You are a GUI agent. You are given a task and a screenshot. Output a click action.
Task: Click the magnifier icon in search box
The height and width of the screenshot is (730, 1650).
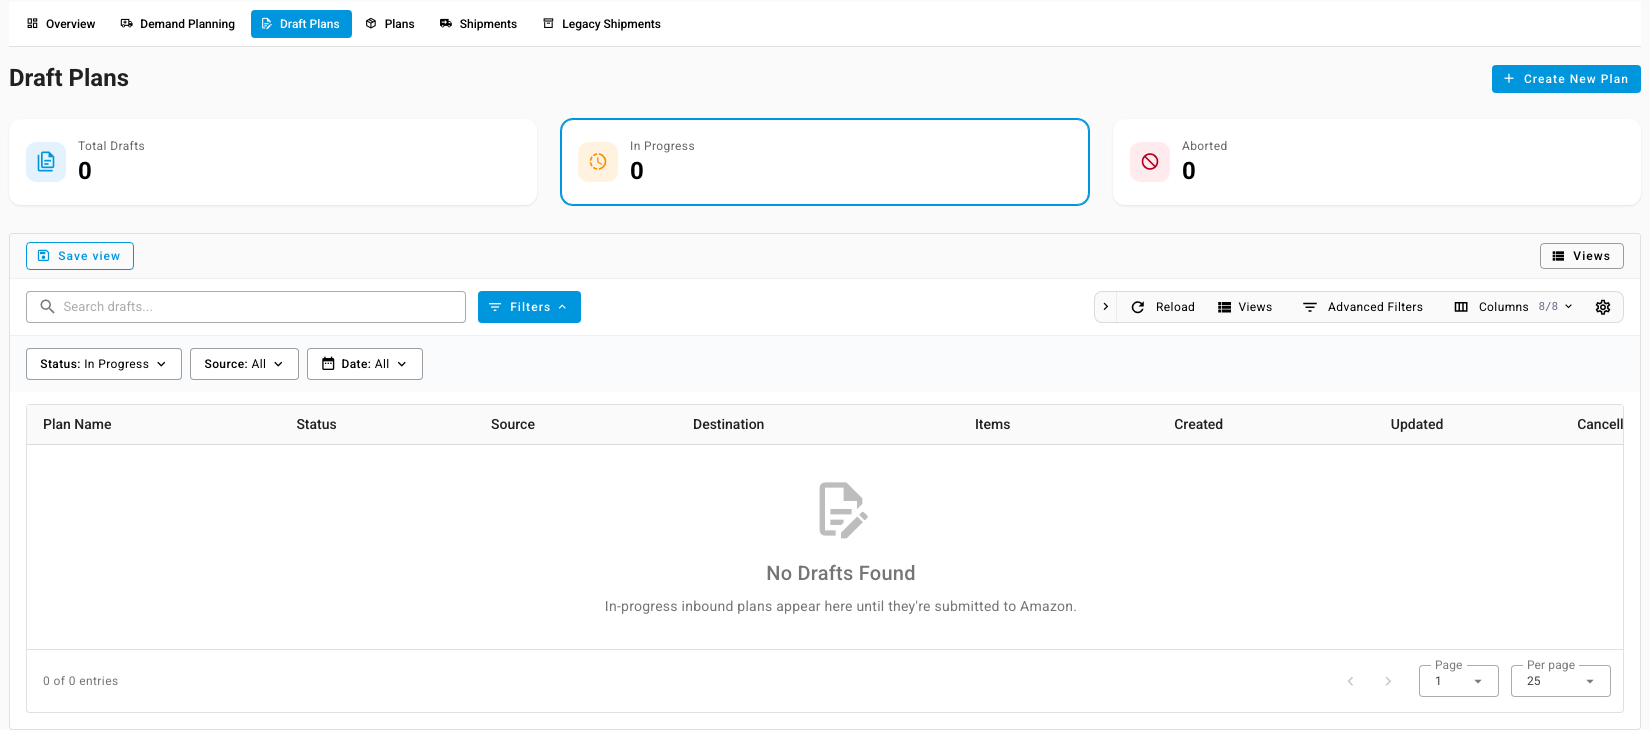click(47, 307)
